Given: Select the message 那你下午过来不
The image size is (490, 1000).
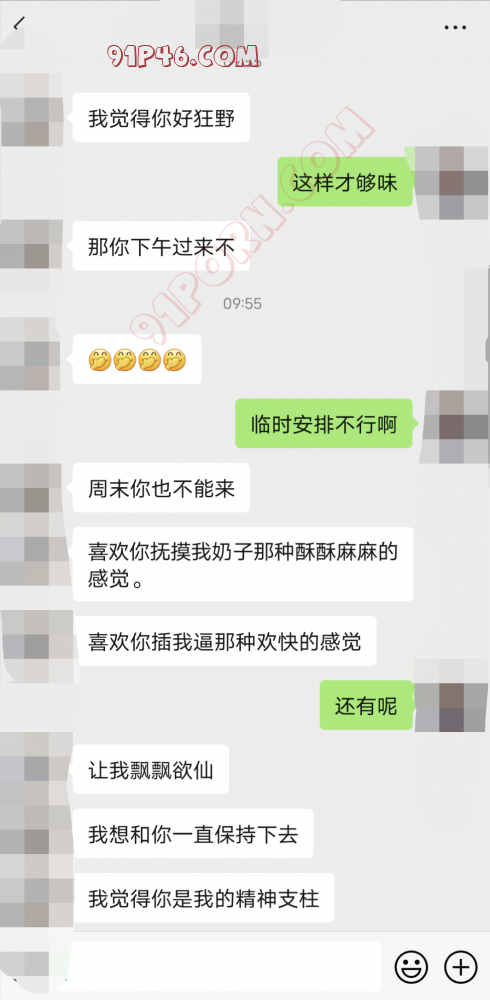Looking at the screenshot, I should pyautogui.click(x=161, y=246).
